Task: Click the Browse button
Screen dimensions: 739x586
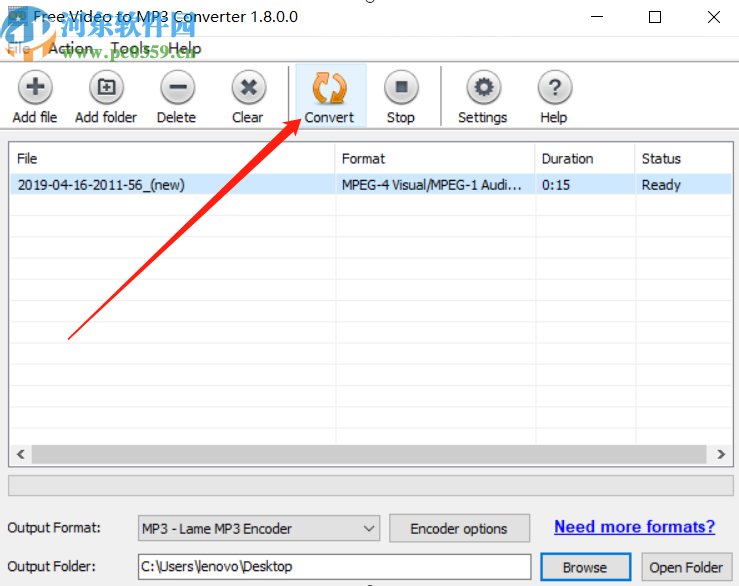Action: point(585,567)
